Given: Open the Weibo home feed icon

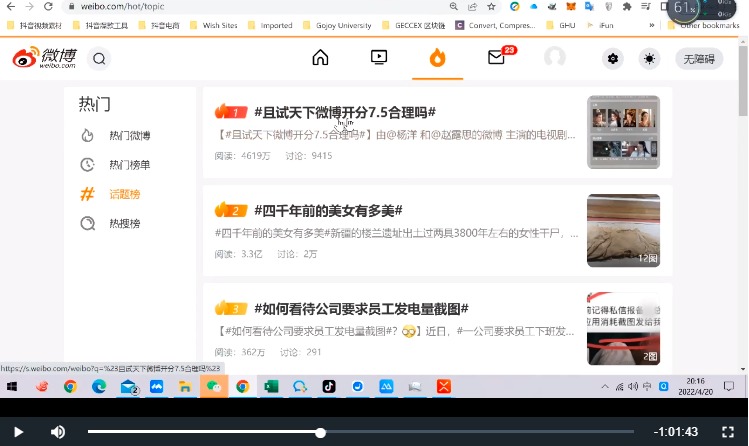Looking at the screenshot, I should (x=320, y=58).
